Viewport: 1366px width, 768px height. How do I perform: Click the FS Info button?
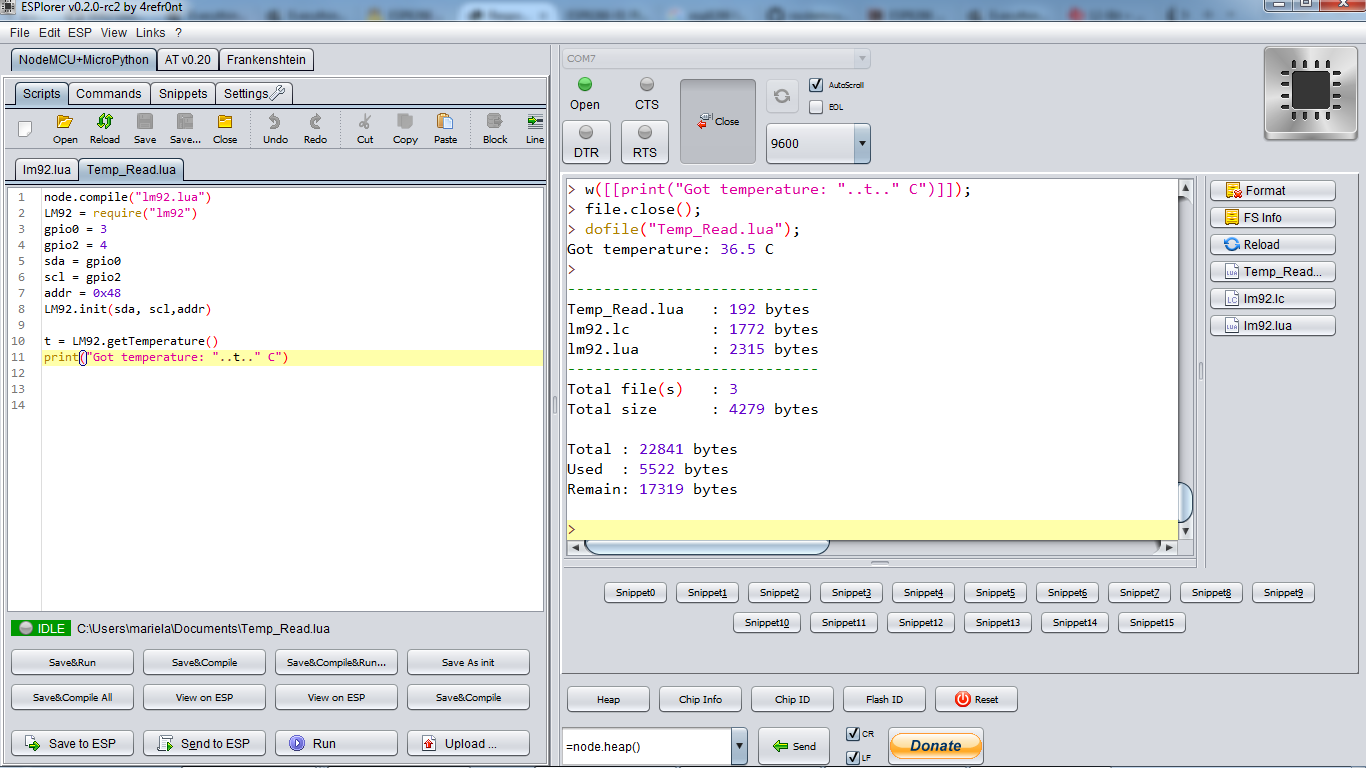tap(1273, 218)
